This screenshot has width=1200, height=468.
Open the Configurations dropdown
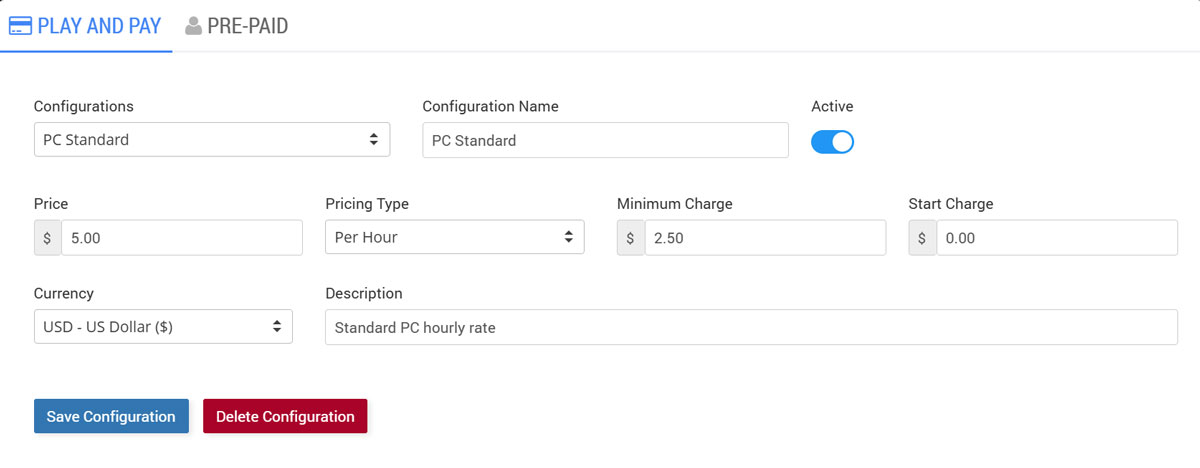pos(211,140)
